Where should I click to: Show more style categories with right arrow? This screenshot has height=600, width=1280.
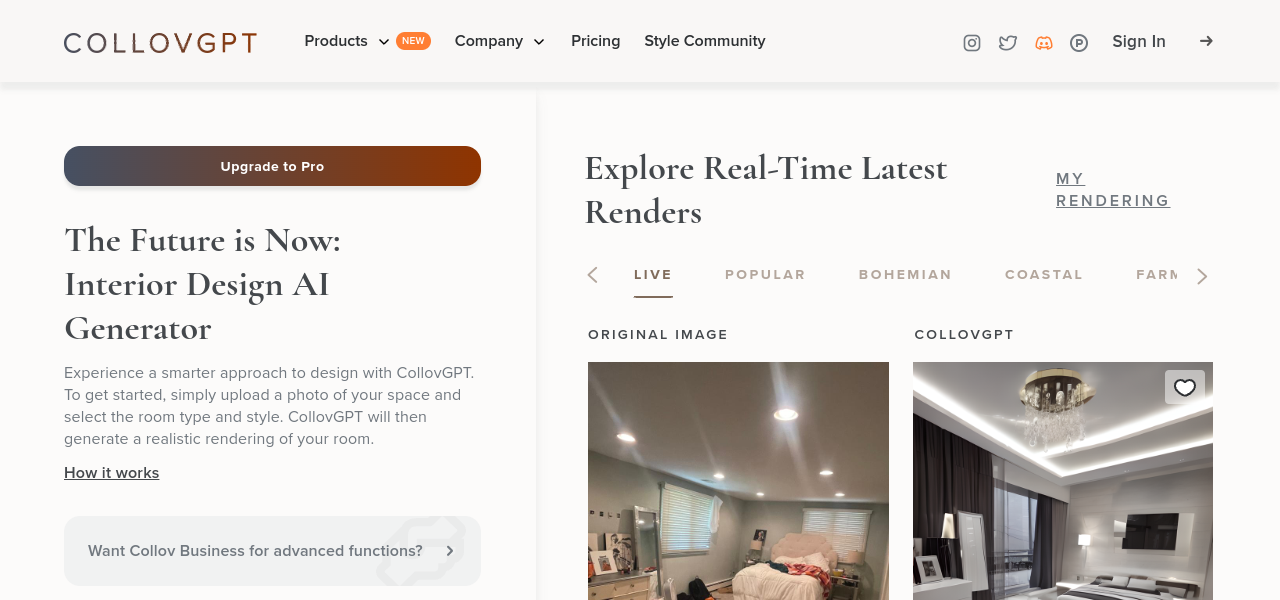pos(1202,276)
